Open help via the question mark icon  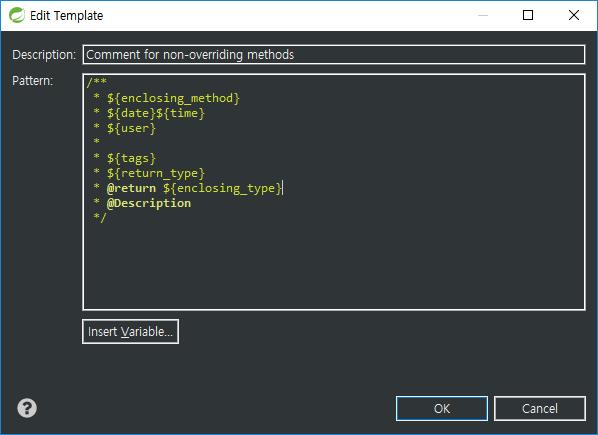[x=27, y=408]
